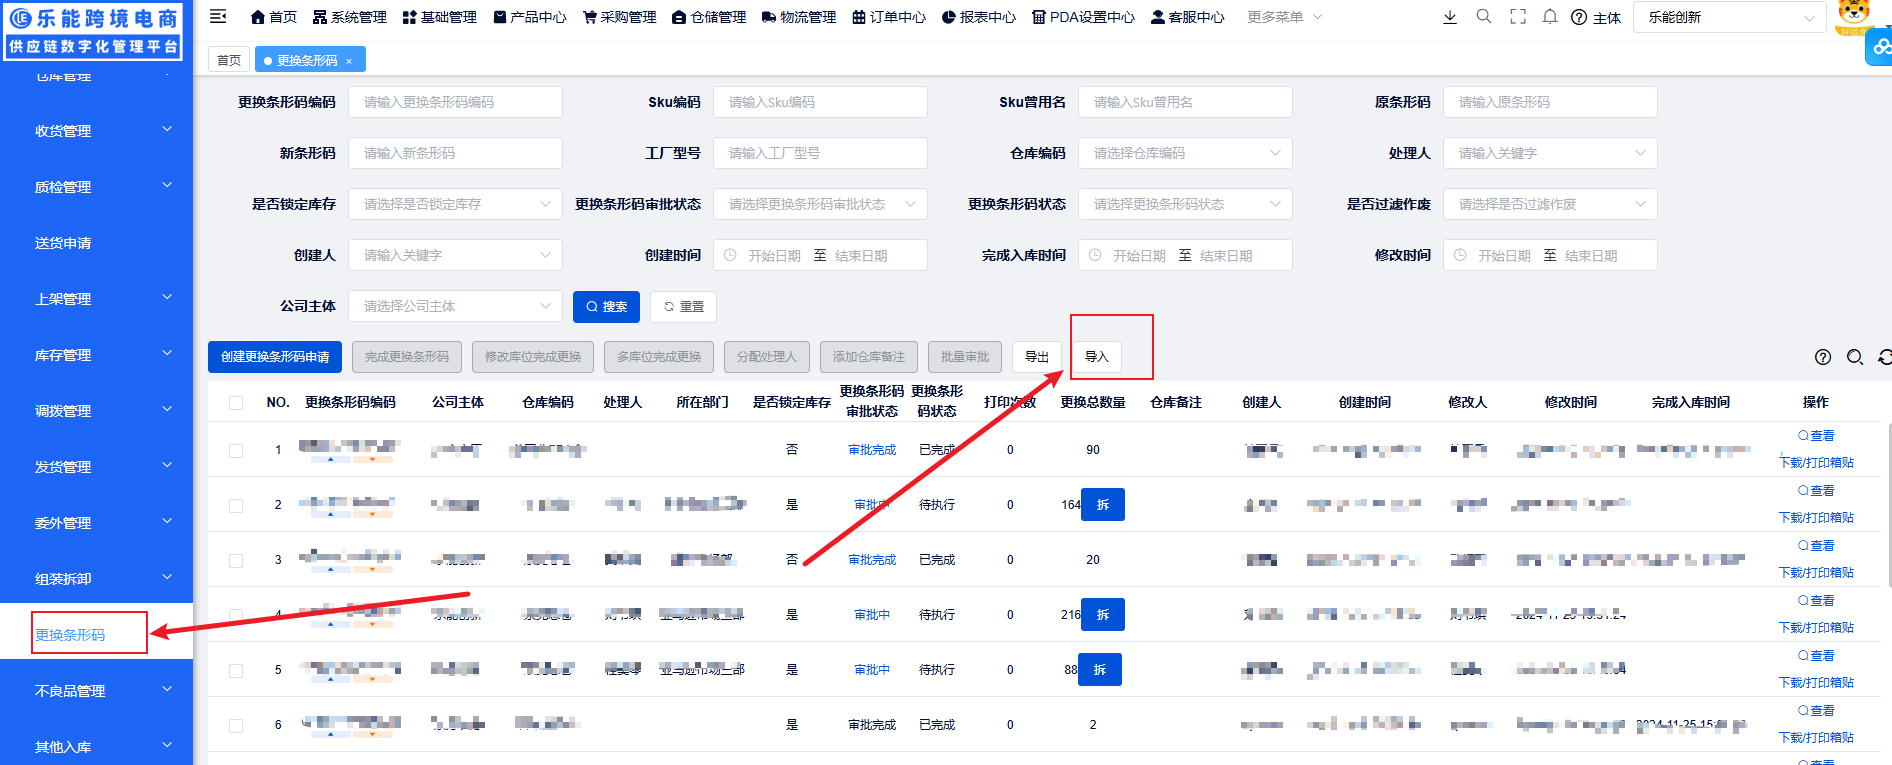Screen dimensions: 1892x765
Task: Click the table search magnifier icon
Action: [x=1855, y=357]
